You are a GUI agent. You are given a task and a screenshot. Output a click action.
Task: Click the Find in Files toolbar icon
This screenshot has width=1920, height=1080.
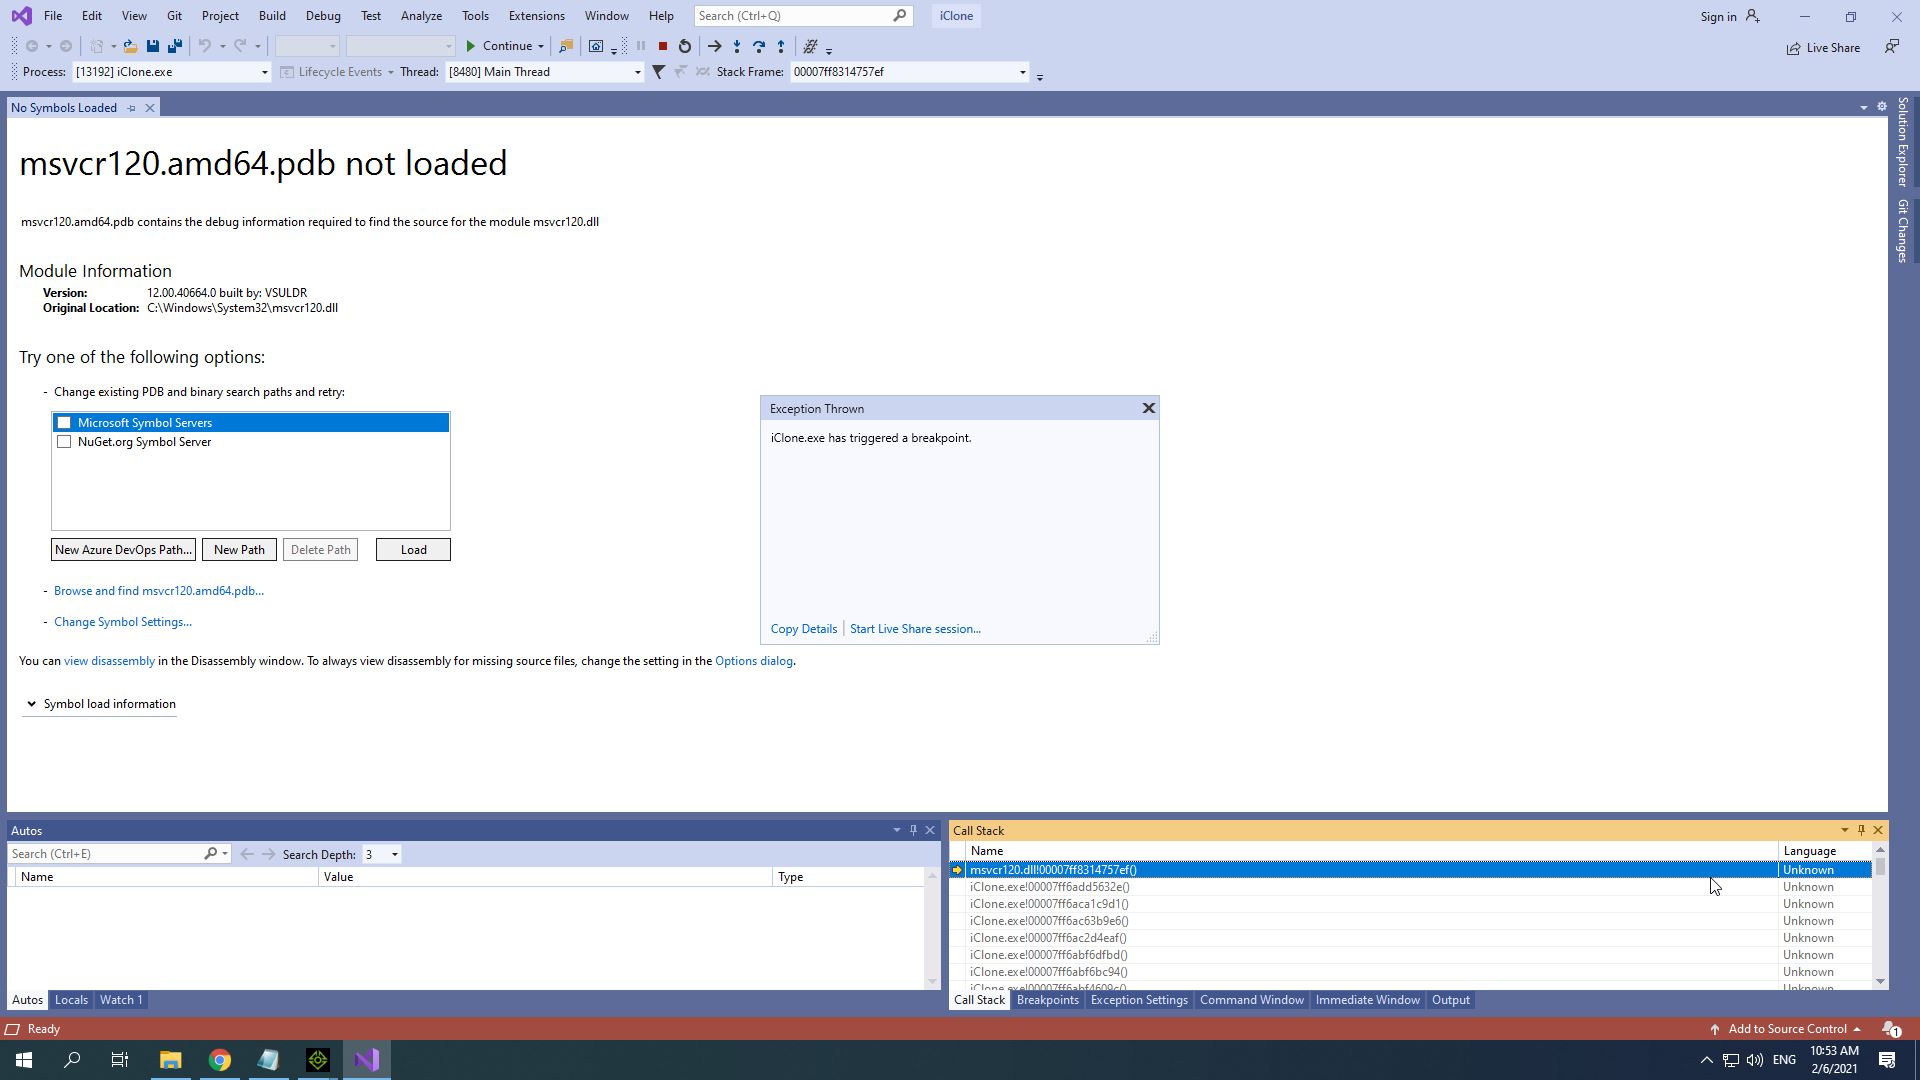point(566,46)
